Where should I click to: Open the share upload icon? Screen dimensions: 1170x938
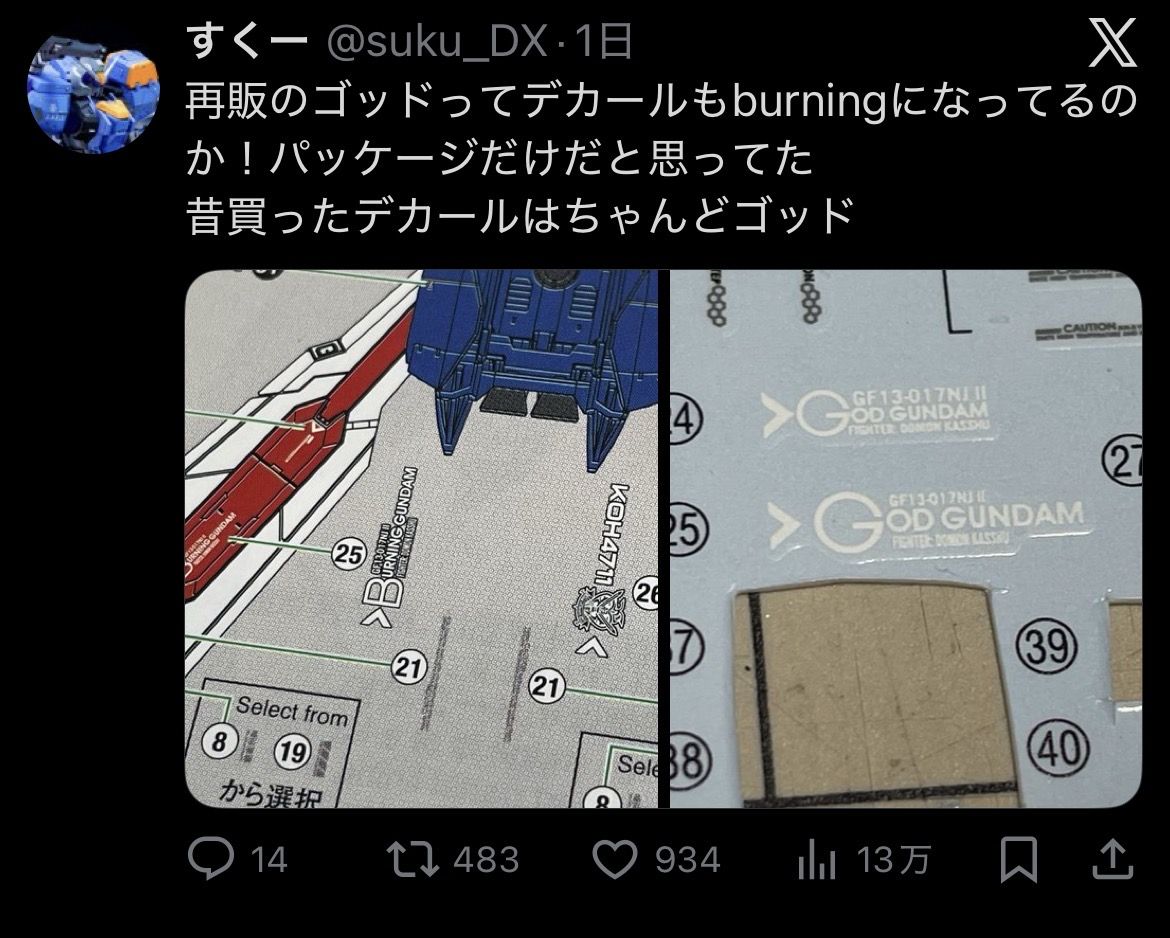(1113, 859)
